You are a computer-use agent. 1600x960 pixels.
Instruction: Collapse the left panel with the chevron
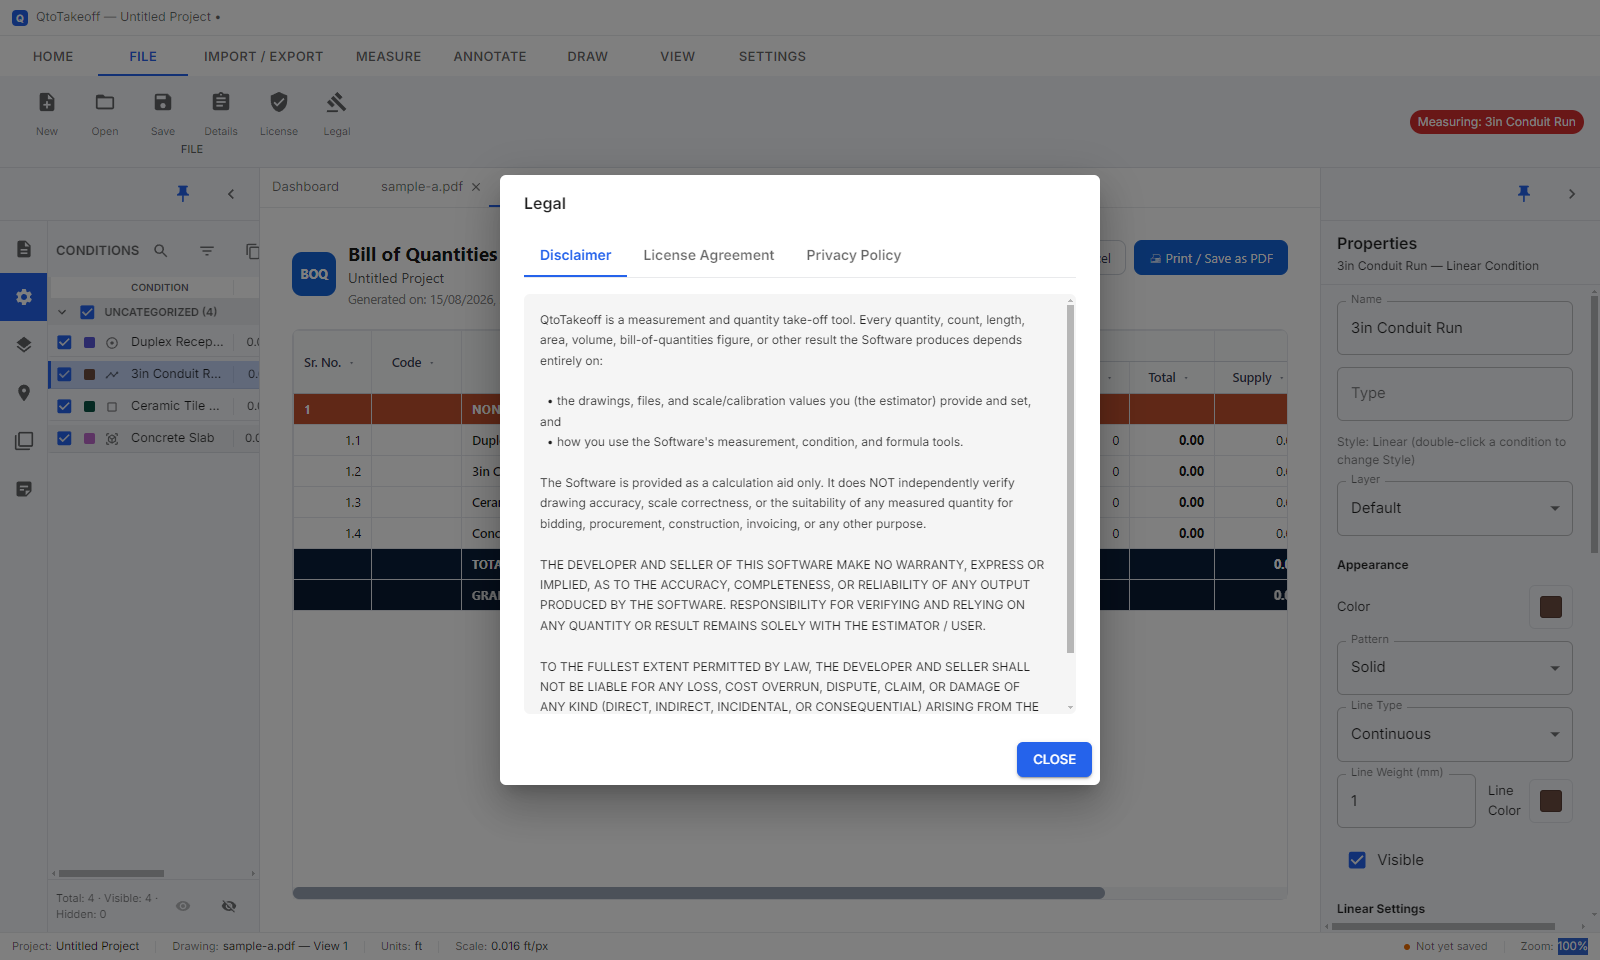tap(231, 194)
